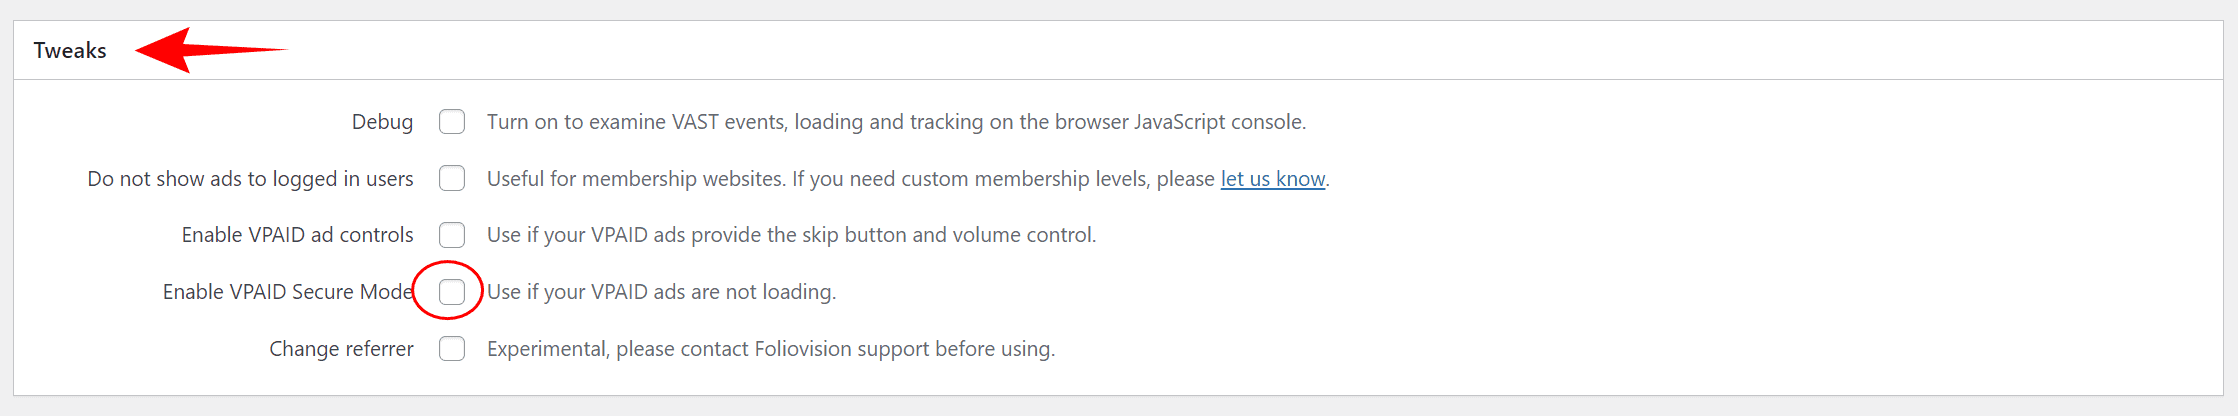2238x416 pixels.
Task: Select the 'Enable VPAID ad controls' label
Action: coord(297,235)
